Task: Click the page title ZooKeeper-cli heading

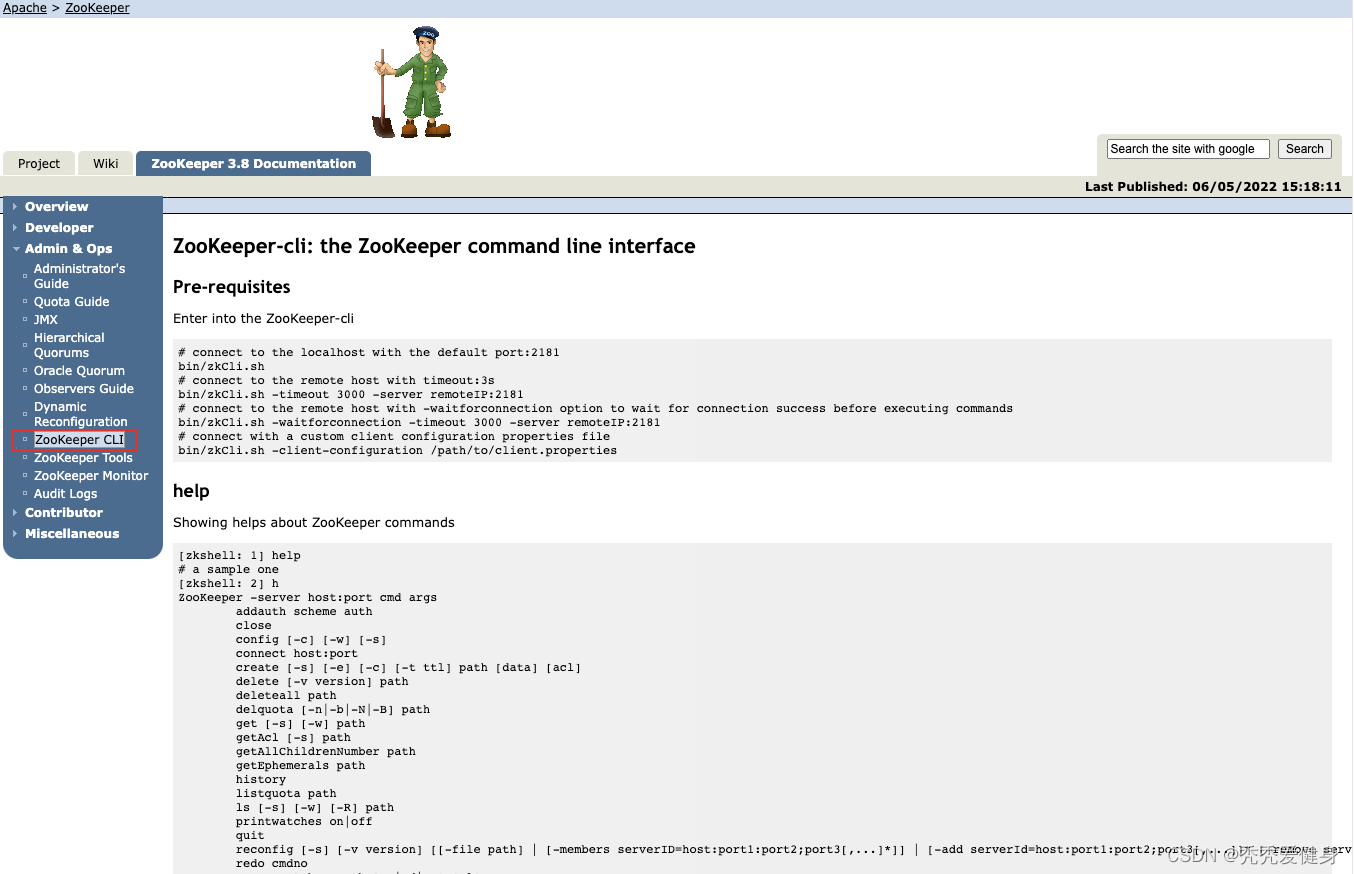Action: tap(434, 246)
